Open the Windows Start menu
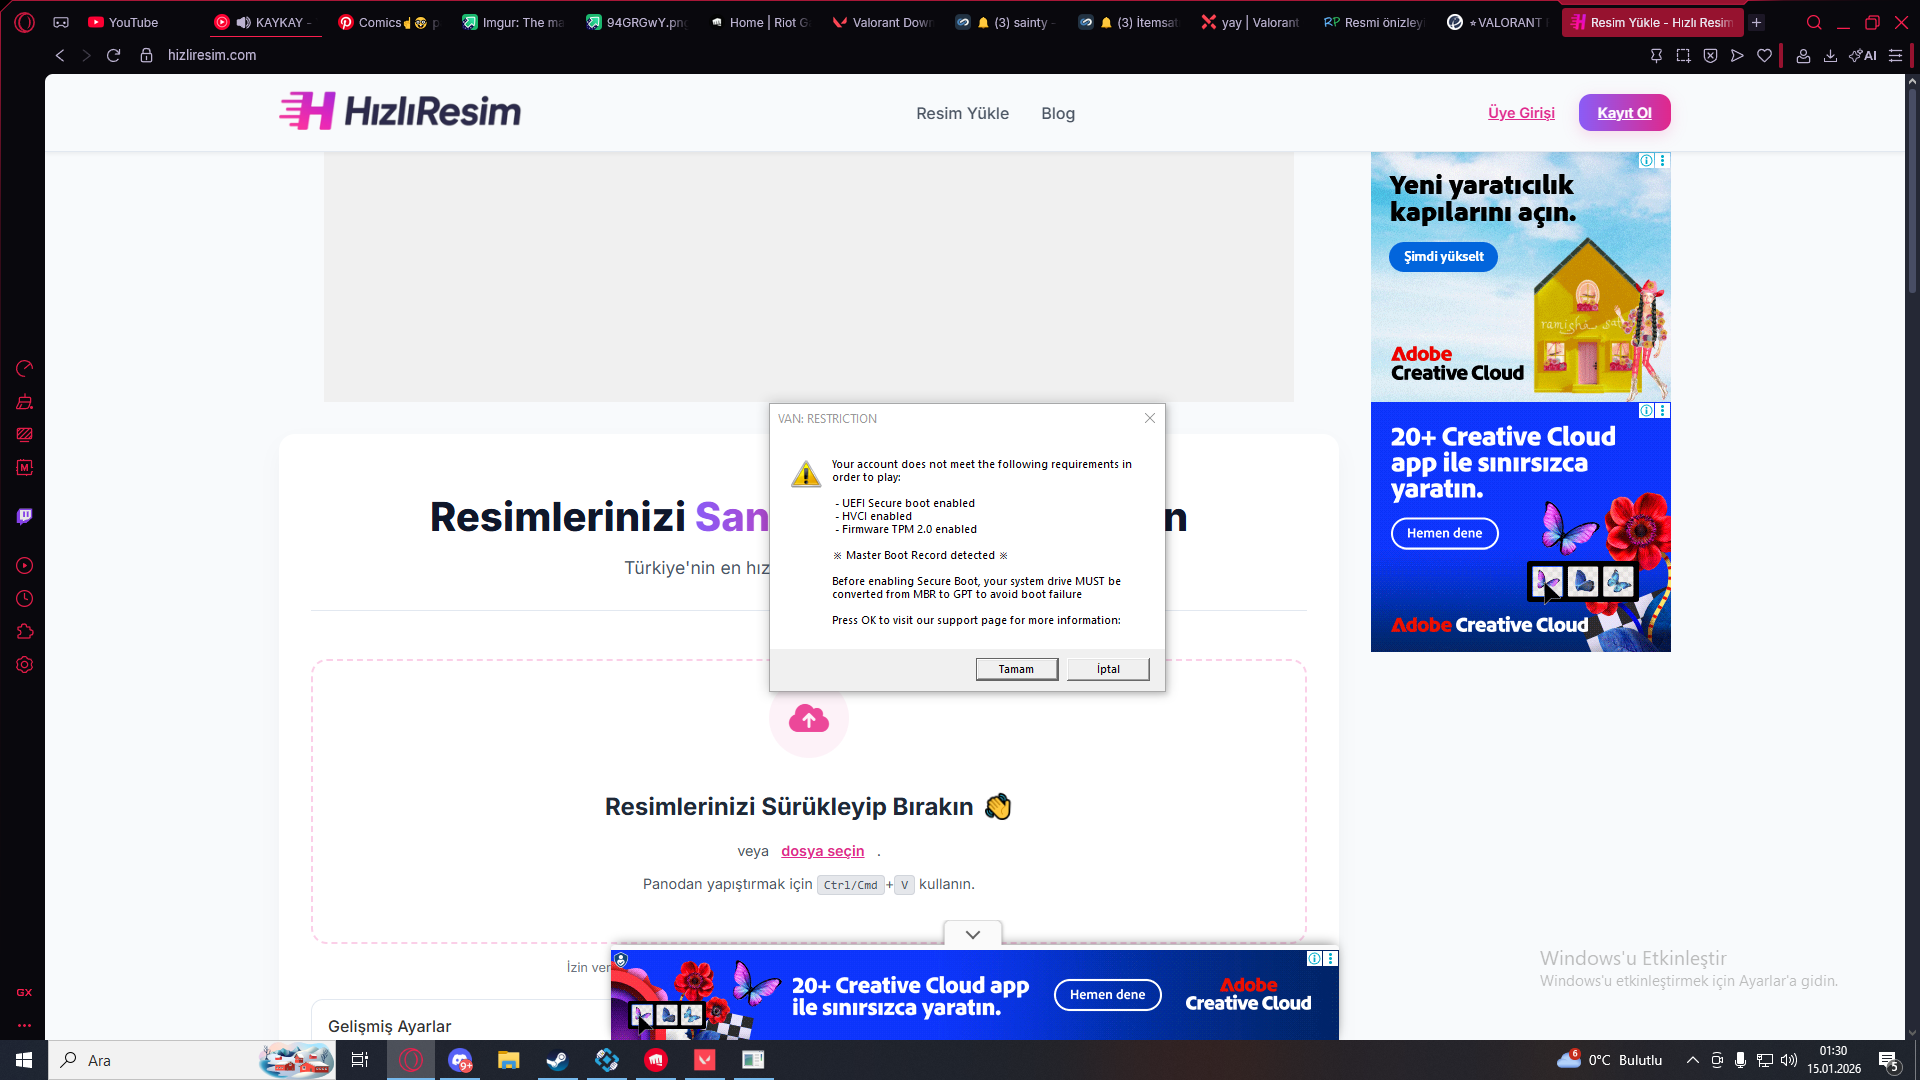This screenshot has width=1920, height=1080. 24,1060
